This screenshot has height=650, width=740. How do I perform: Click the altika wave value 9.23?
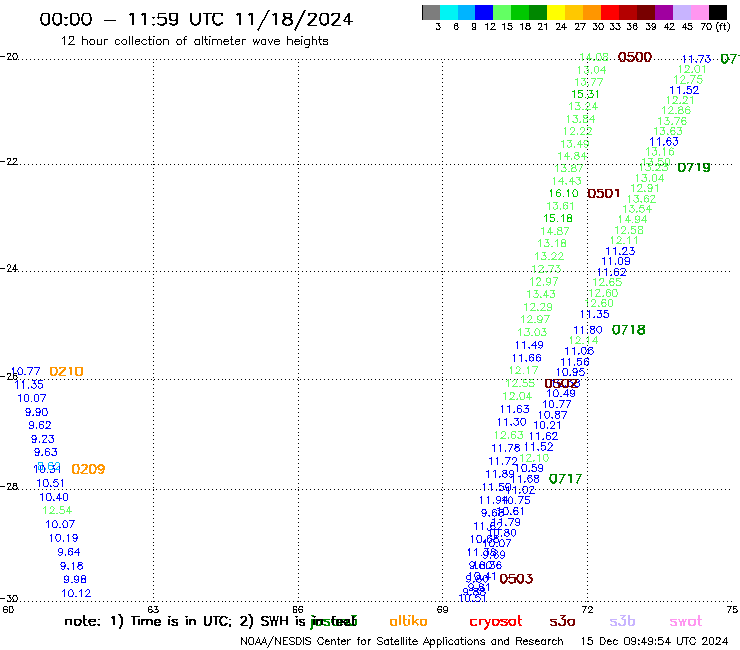(42, 439)
